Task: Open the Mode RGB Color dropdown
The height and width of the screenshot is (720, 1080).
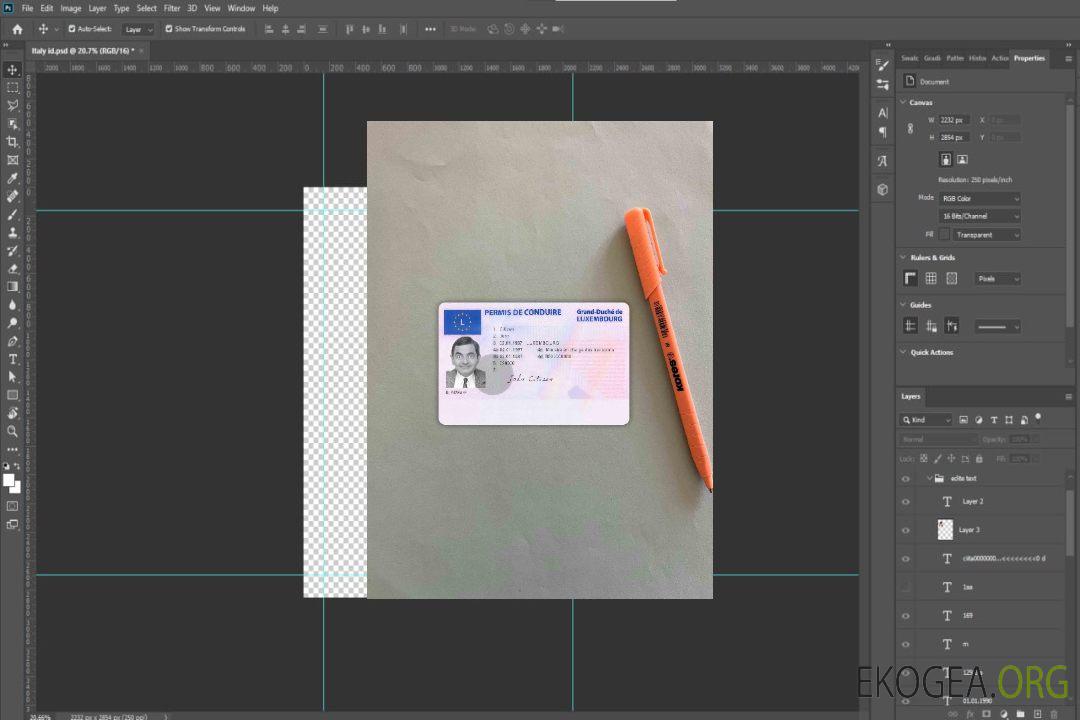Action: click(x=980, y=198)
